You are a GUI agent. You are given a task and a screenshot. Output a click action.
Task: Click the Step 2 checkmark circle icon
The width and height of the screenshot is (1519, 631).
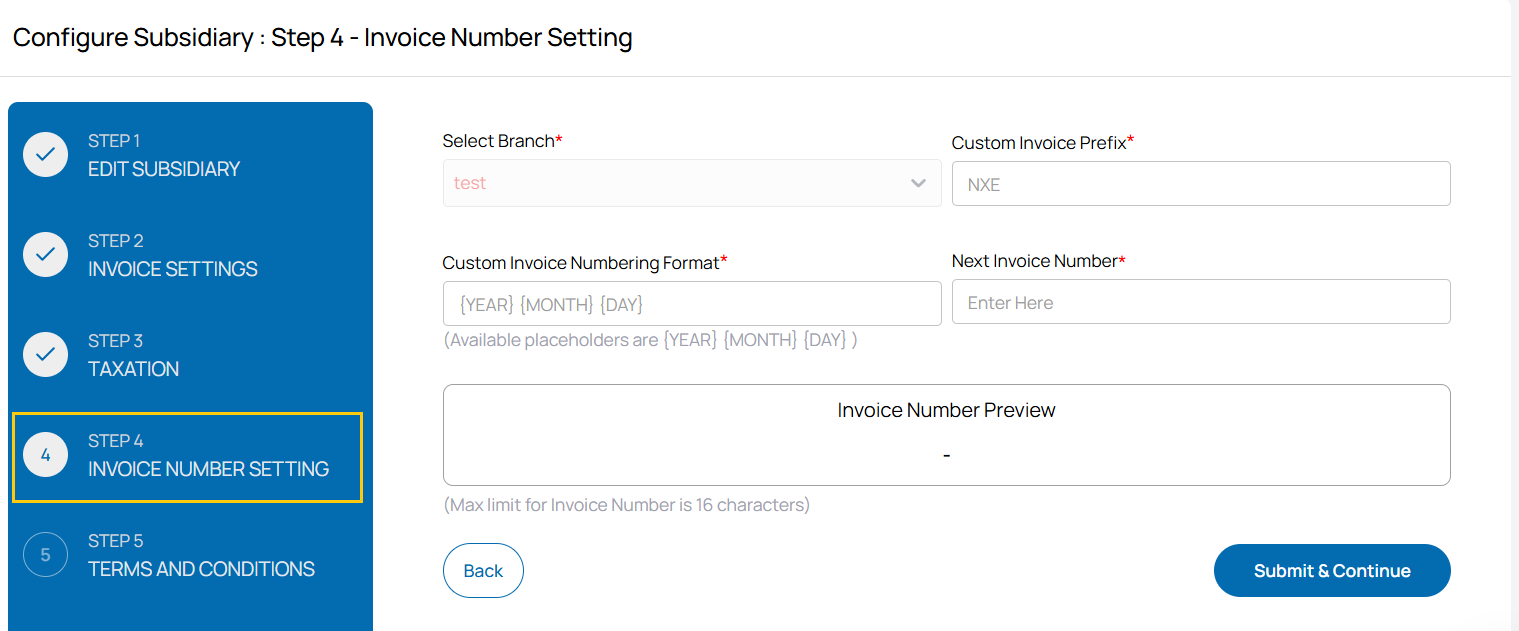coord(45,255)
